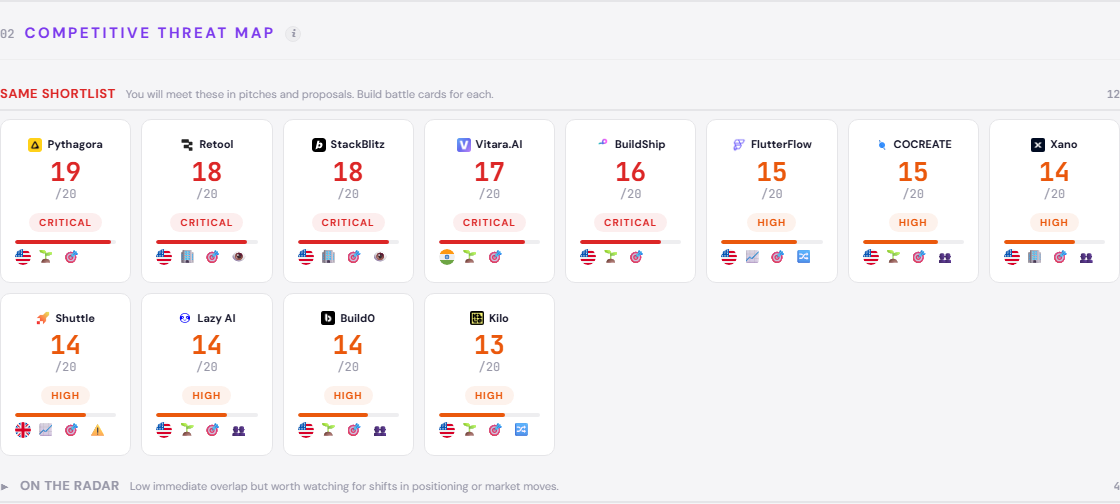Image resolution: width=1120 pixels, height=504 pixels.
Task: Click the Pythagora logo icon
Action: pyautogui.click(x=35, y=145)
